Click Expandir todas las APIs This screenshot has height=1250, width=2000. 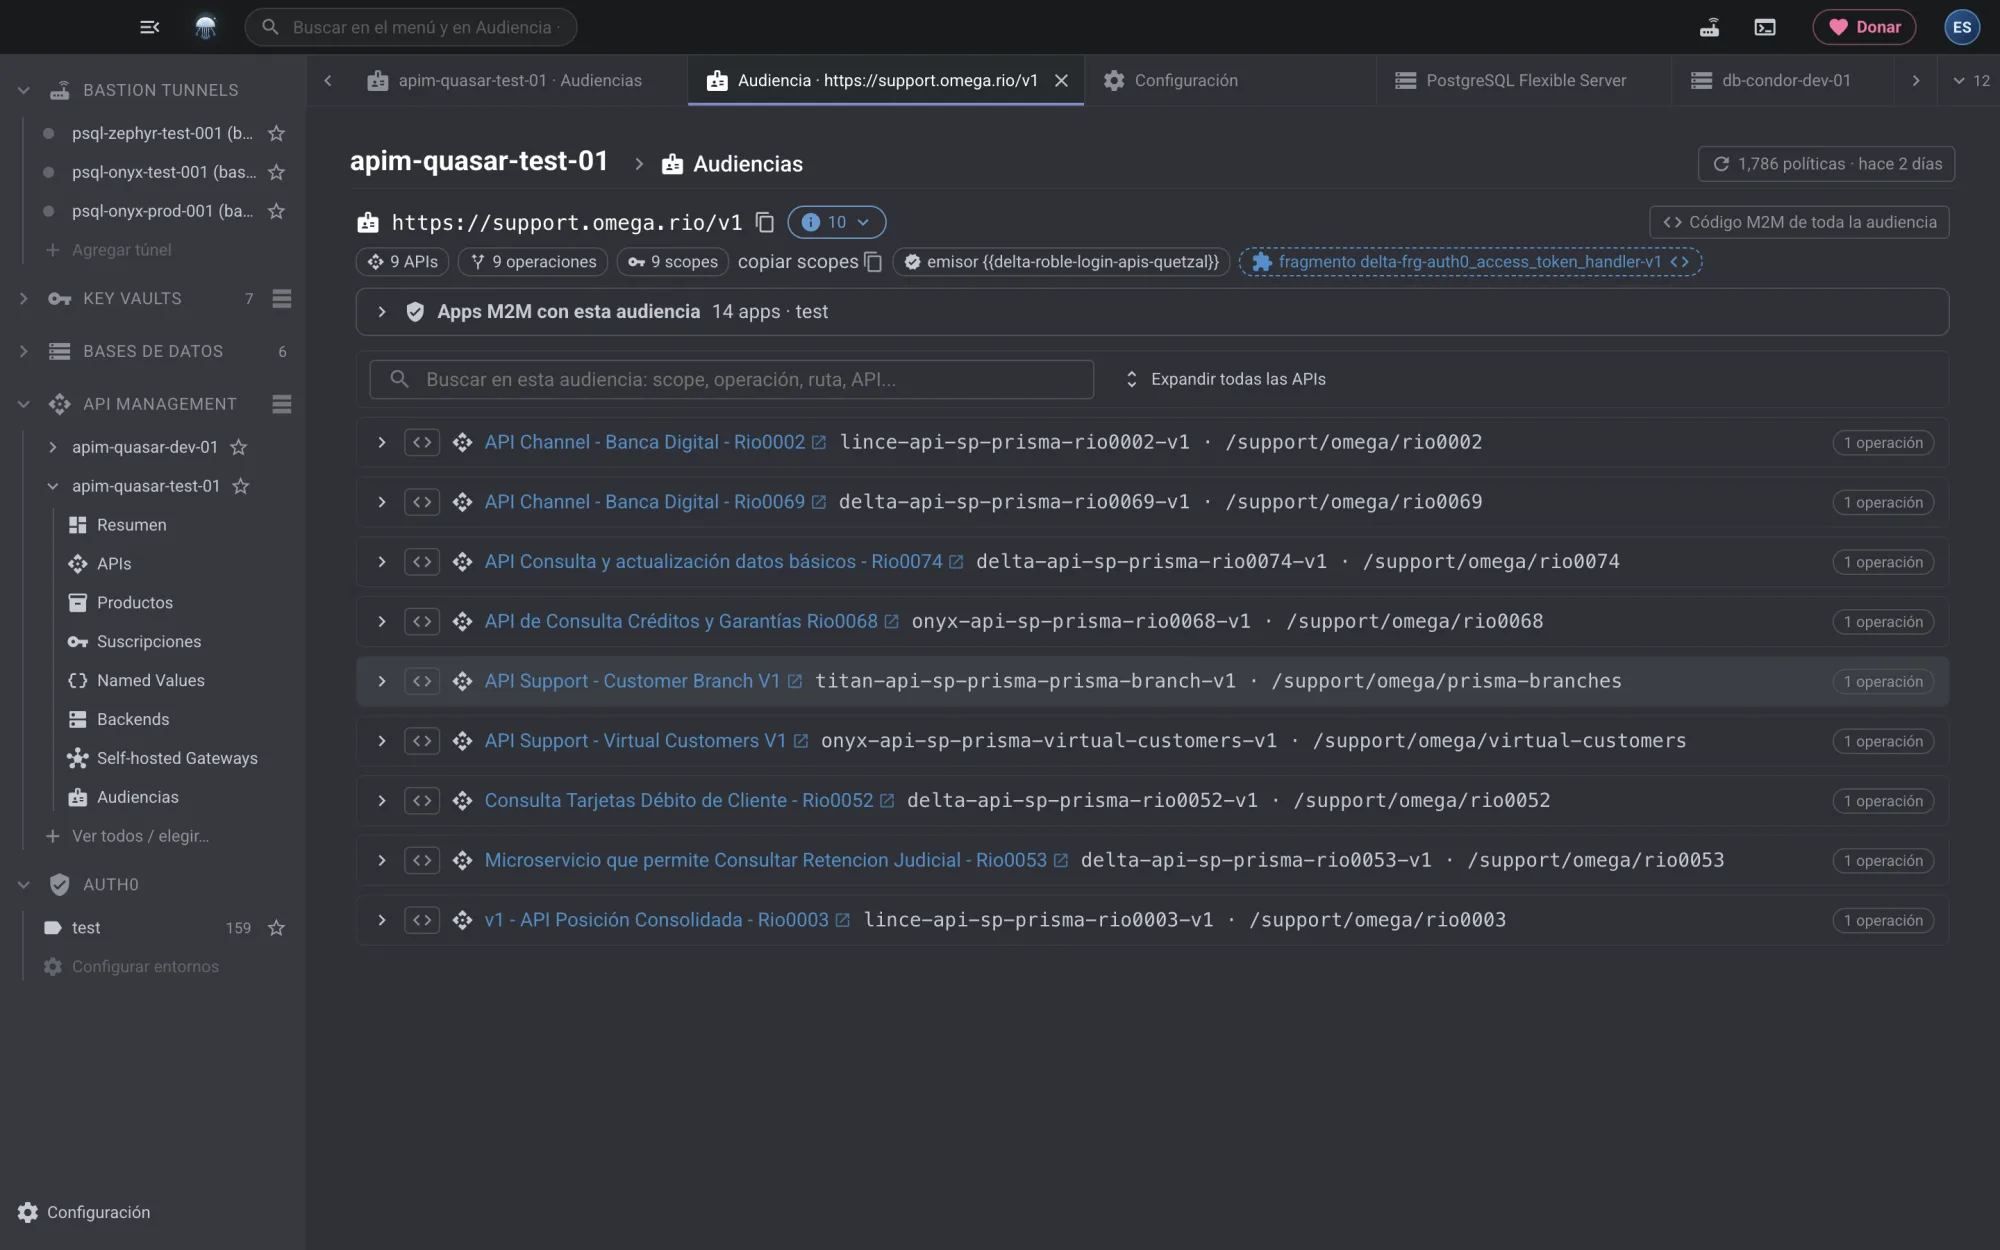1225,379
